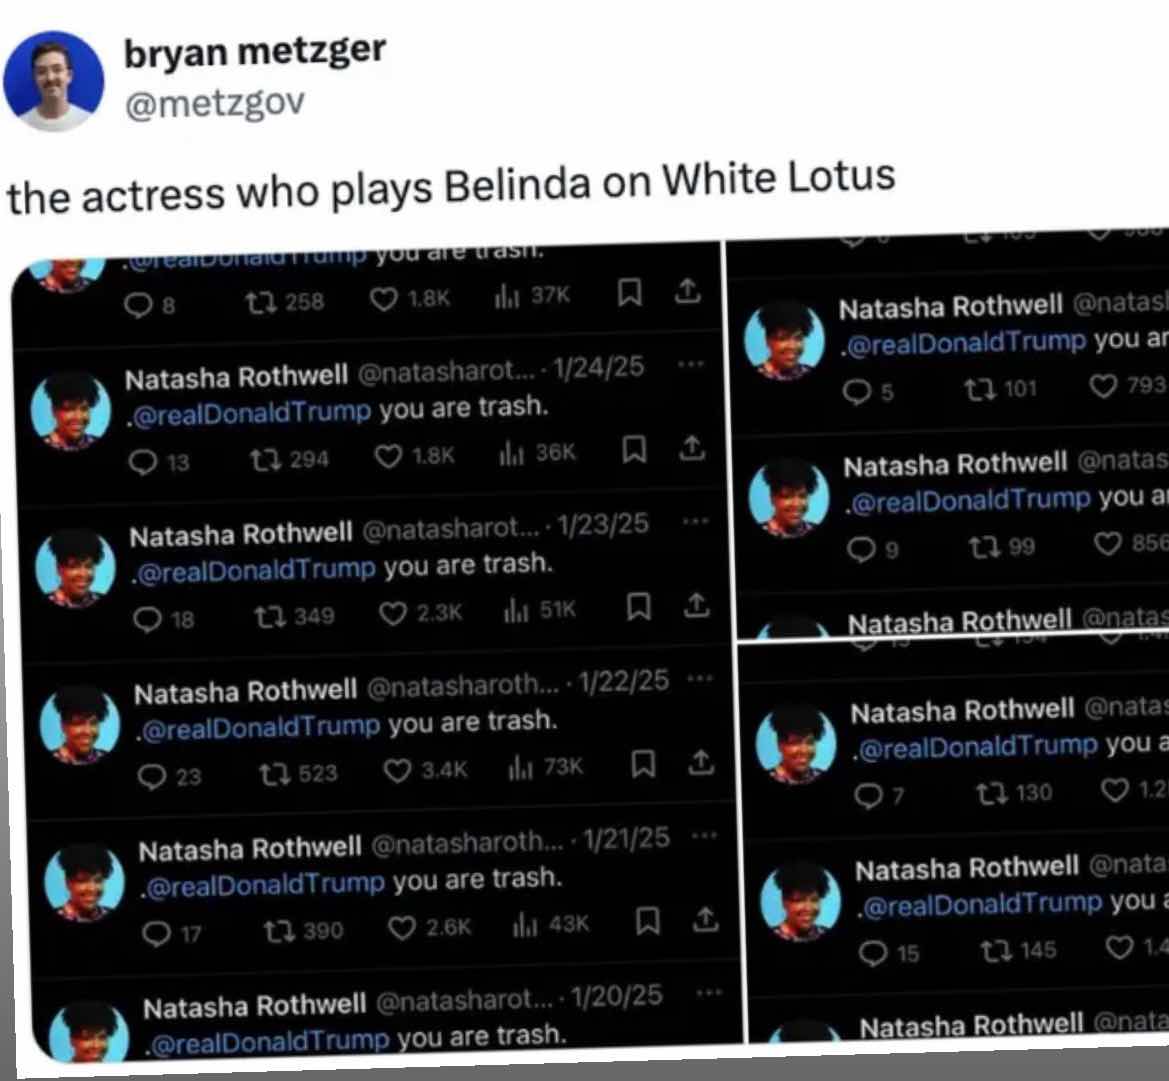The image size is (1169, 1081).
Task: Reply to the 1/22/25 tweet with 23 comments
Action: coord(170,776)
